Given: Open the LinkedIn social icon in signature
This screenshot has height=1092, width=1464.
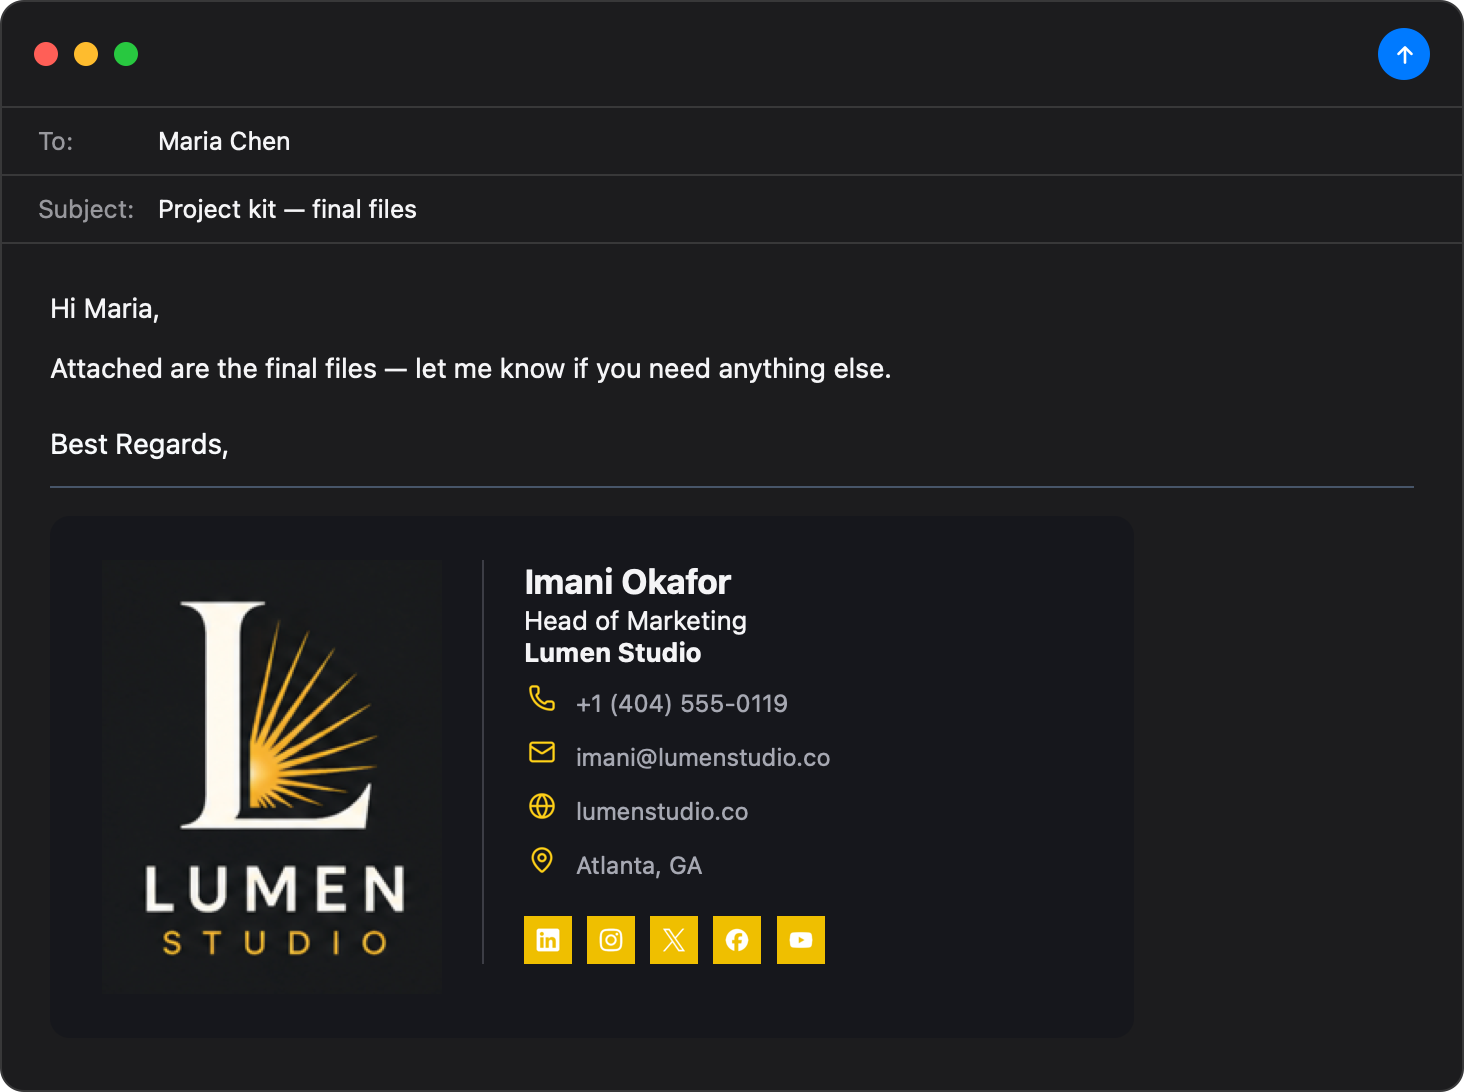Looking at the screenshot, I should [548, 940].
